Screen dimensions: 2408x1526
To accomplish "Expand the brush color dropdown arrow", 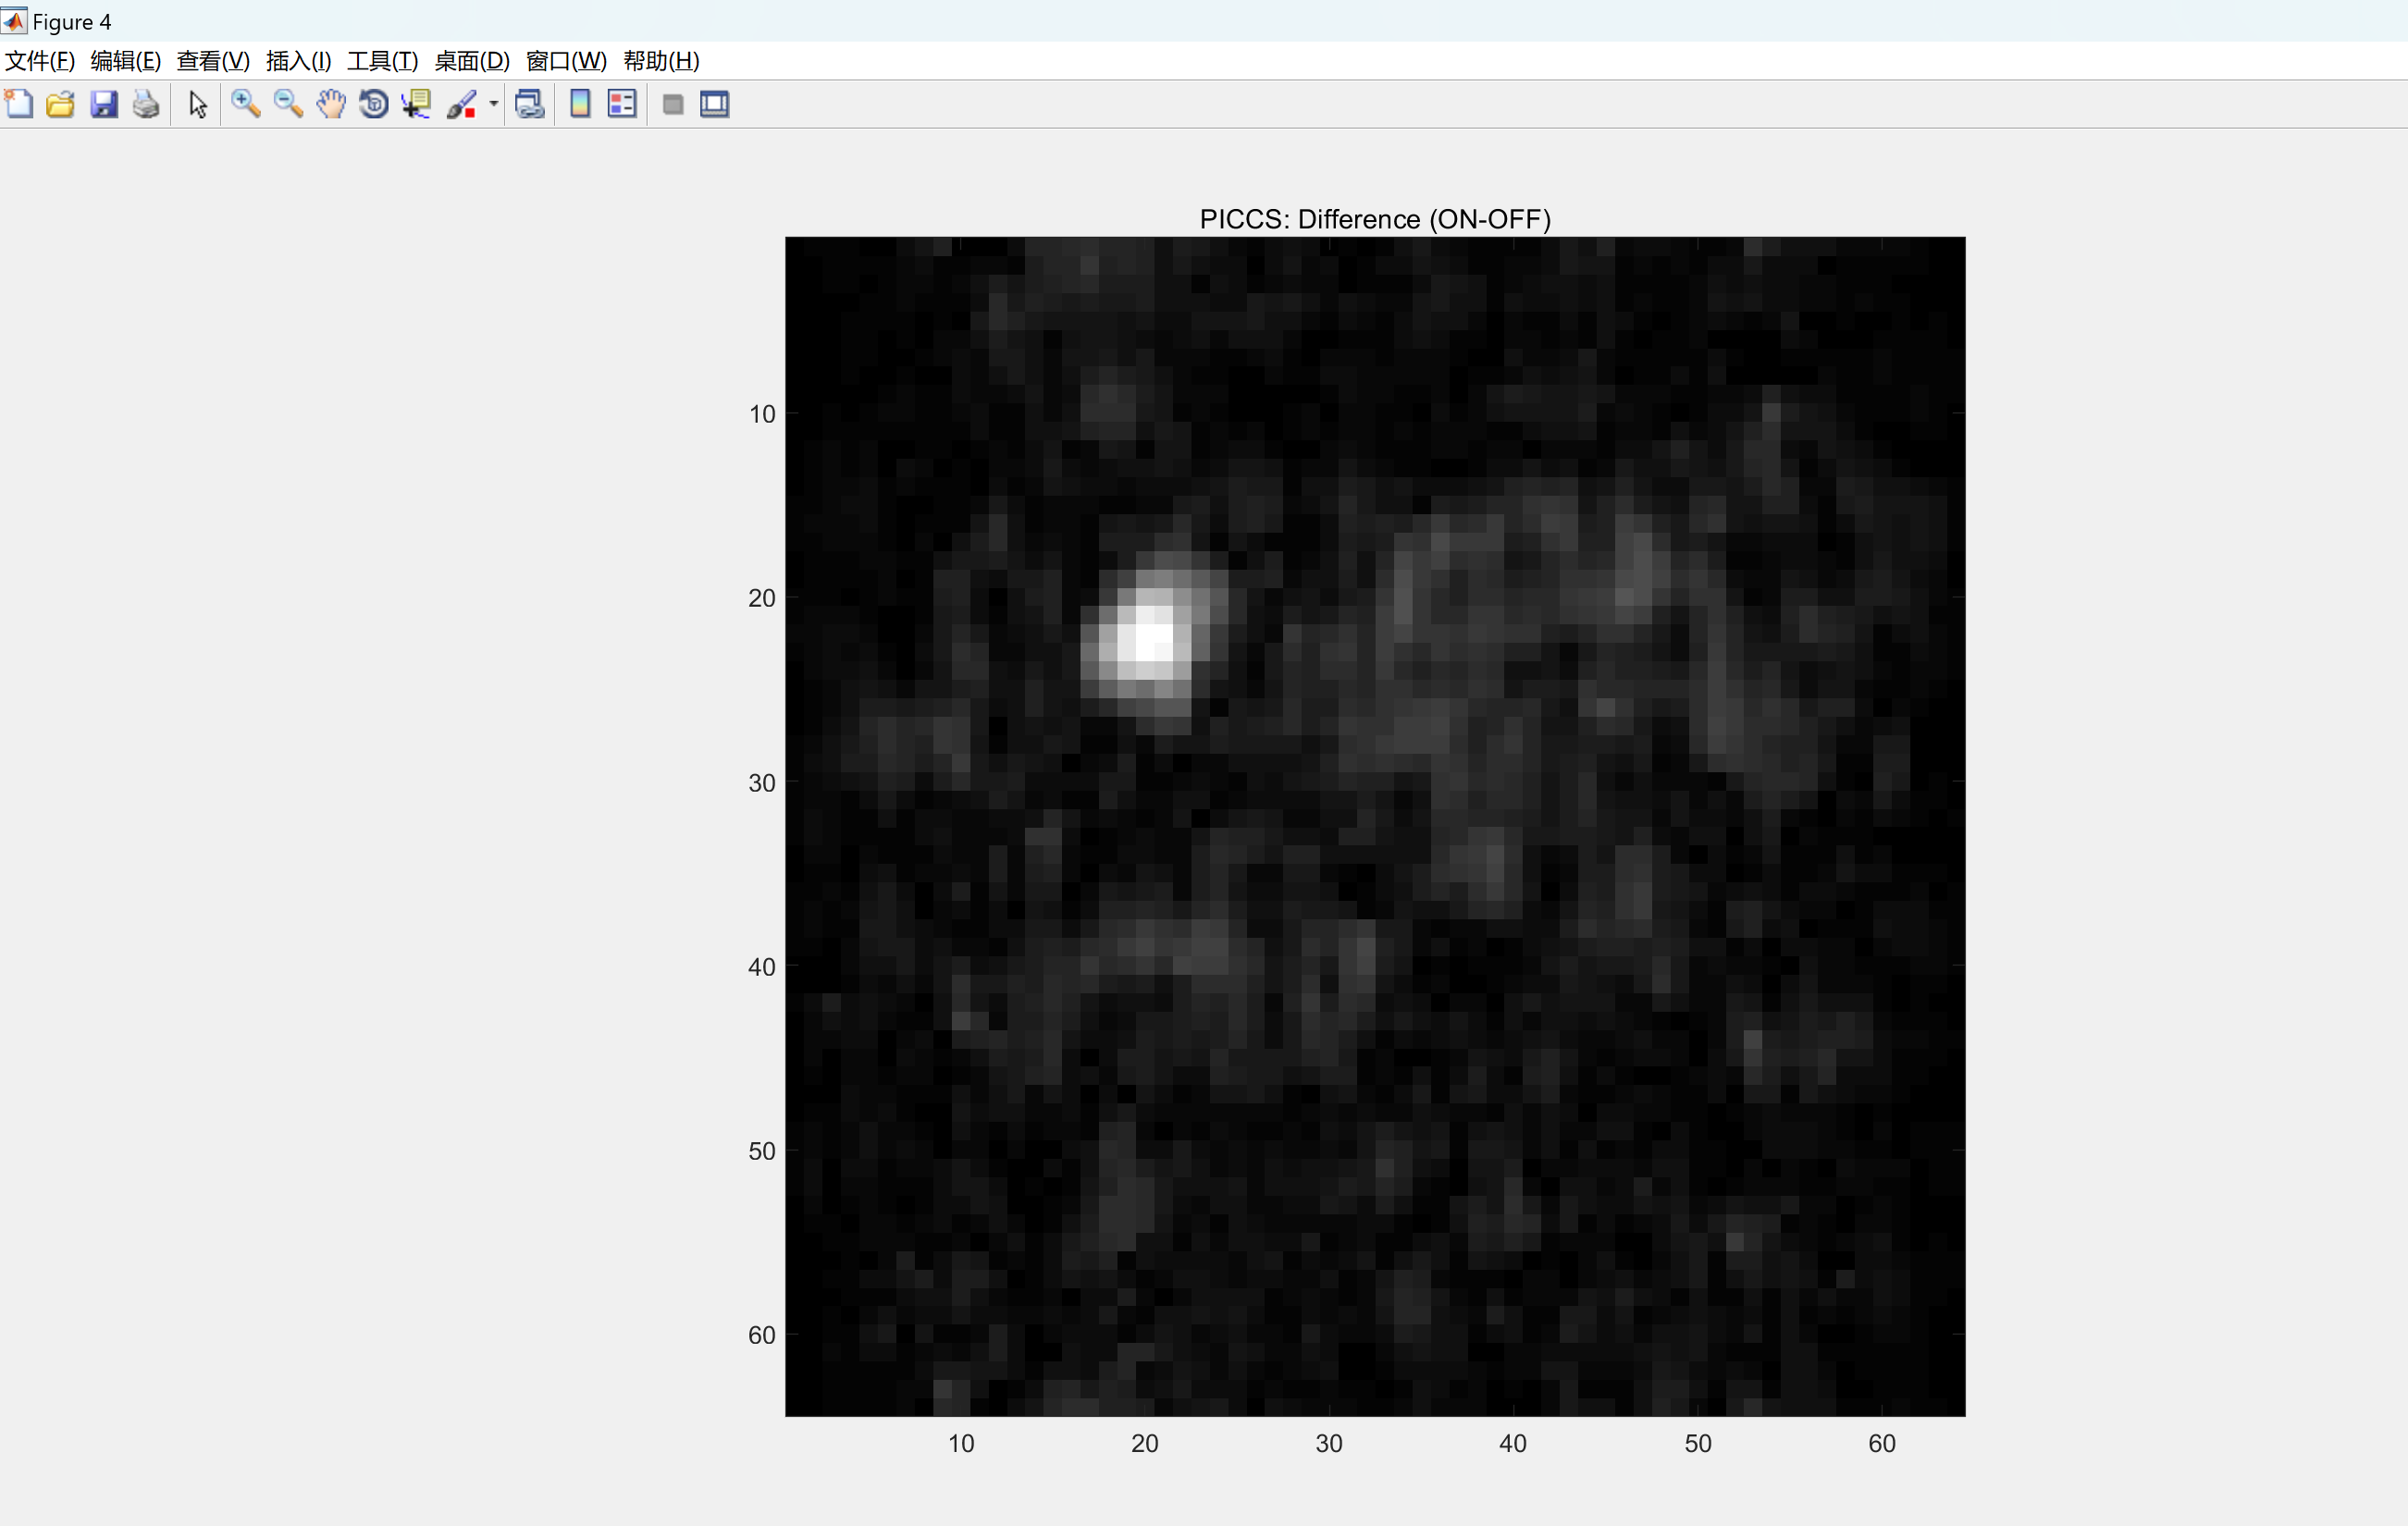I will [493, 104].
